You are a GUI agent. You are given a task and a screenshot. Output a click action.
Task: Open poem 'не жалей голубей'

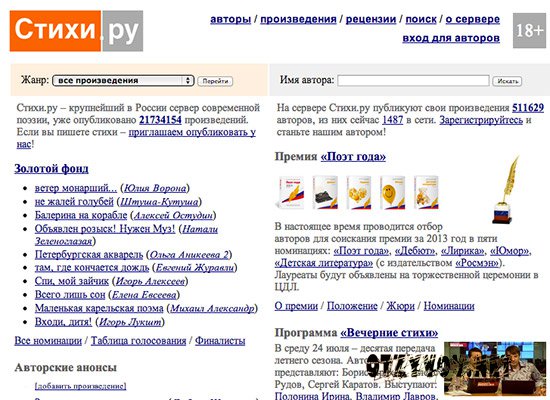(x=74, y=202)
